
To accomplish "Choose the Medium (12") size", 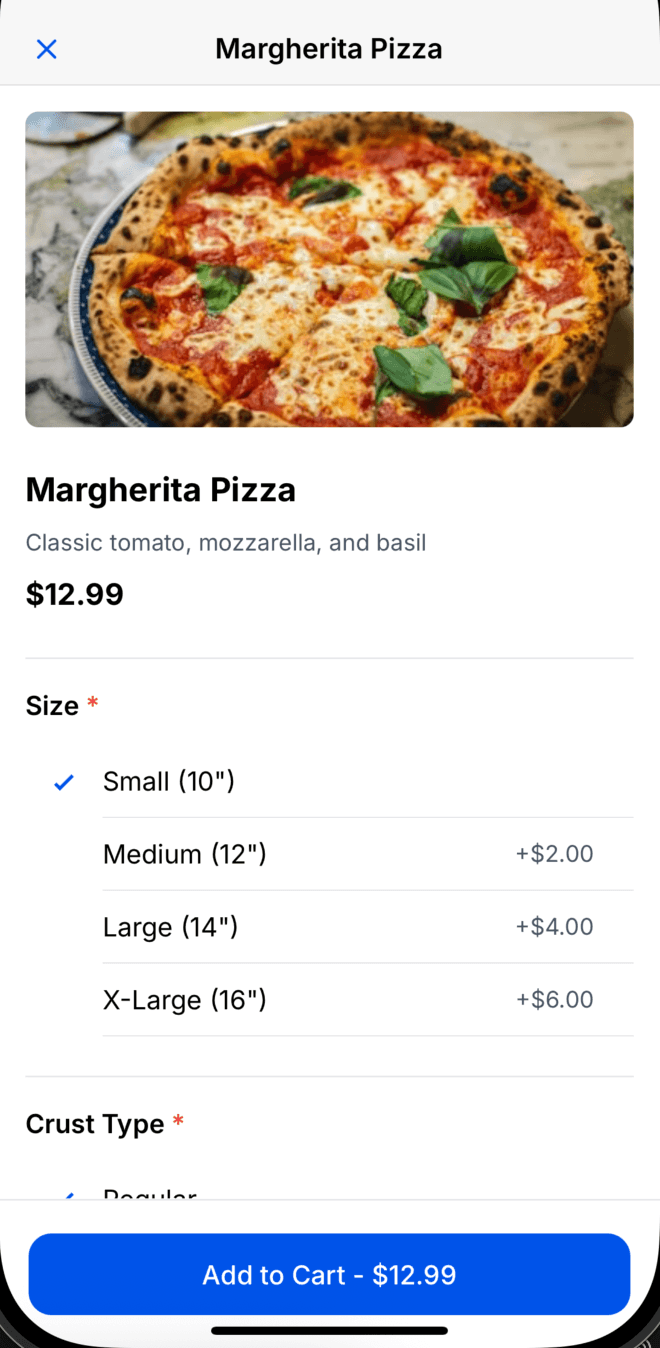I will coord(185,854).
